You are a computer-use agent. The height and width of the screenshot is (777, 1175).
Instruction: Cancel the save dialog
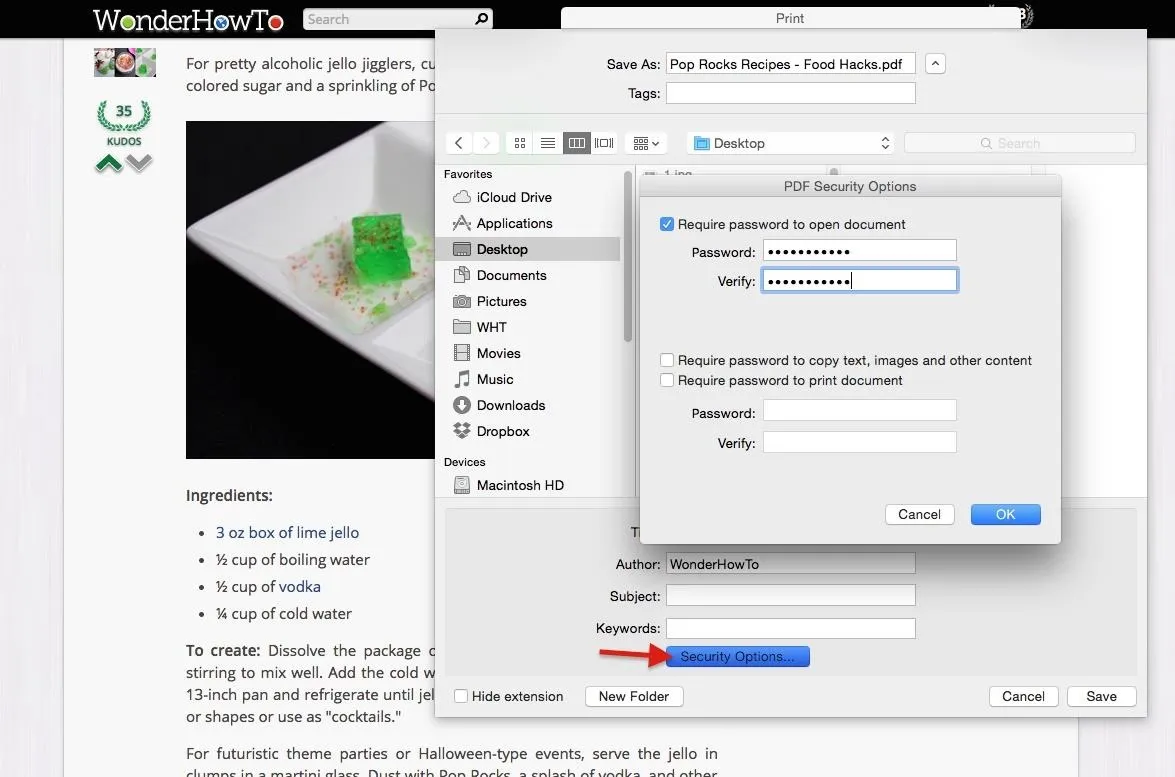(1023, 696)
